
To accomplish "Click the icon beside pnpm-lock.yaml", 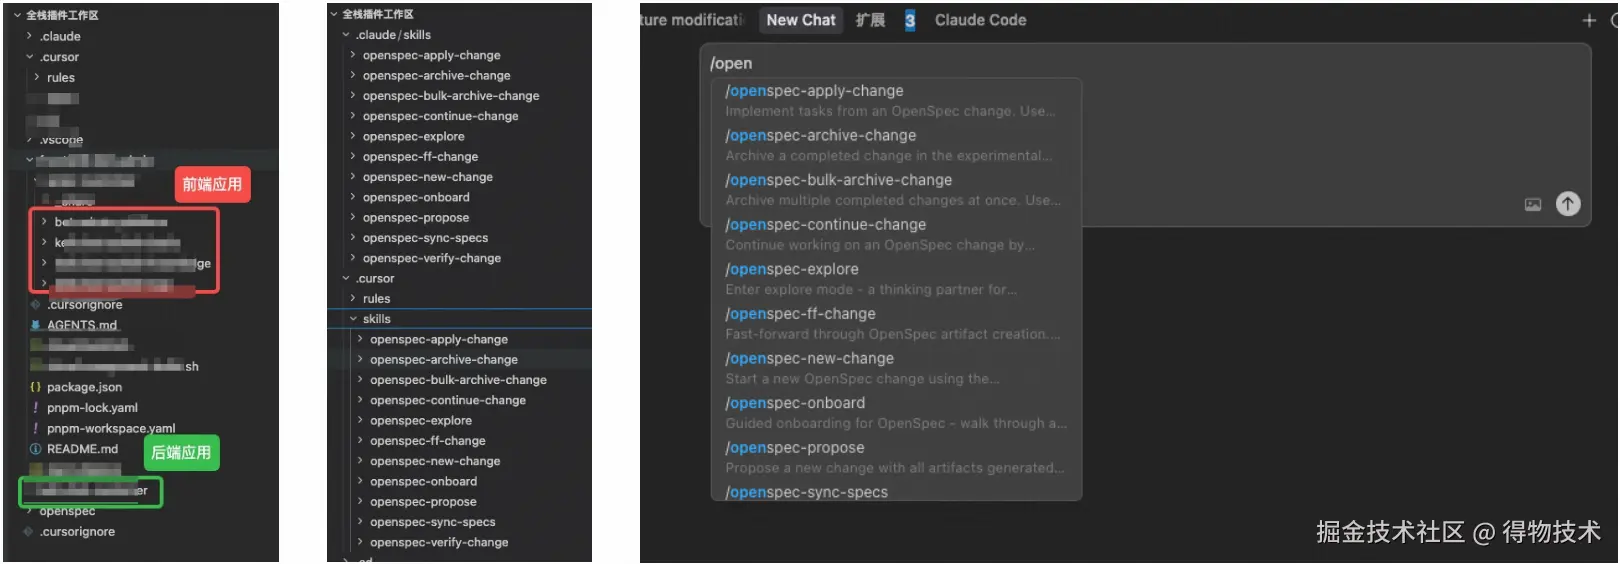I will [36, 408].
